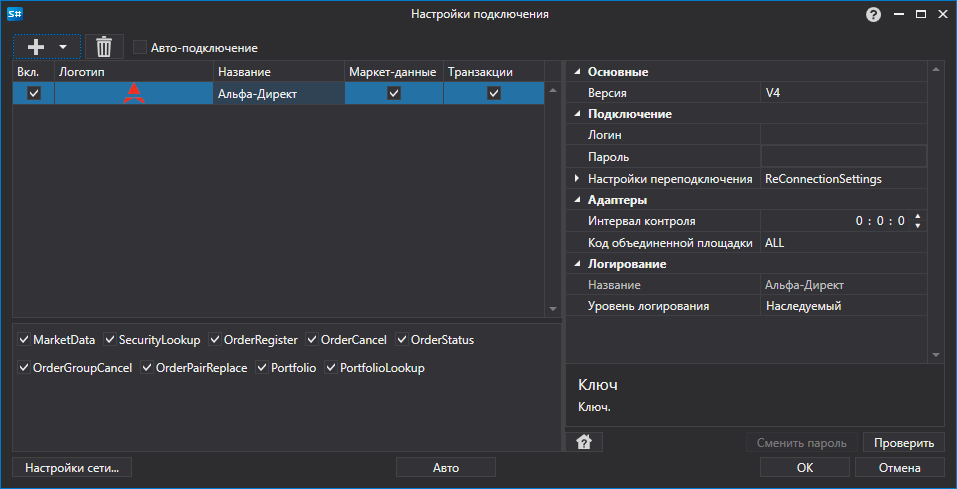
Task: Click the OK button
Action: coord(805,468)
